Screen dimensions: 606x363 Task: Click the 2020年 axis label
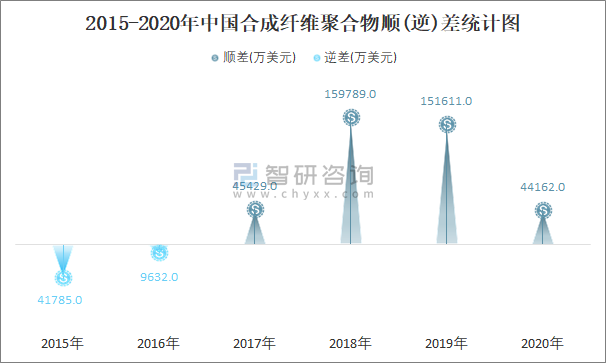click(542, 343)
